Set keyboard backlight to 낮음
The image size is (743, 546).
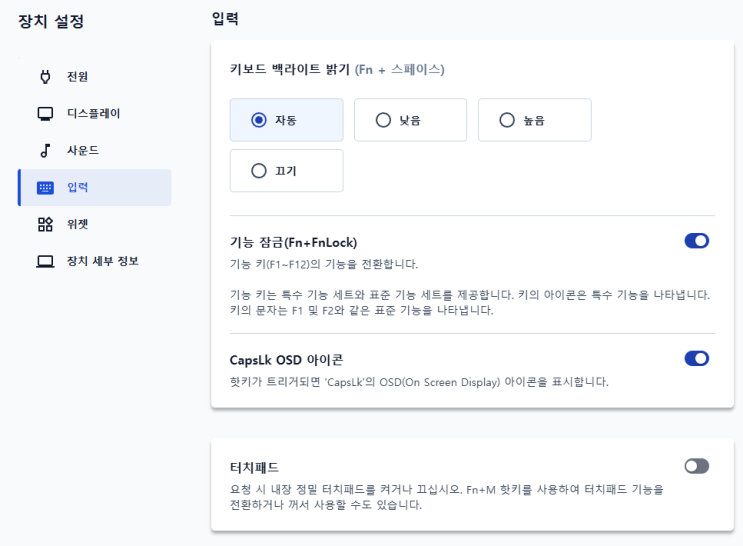383,120
